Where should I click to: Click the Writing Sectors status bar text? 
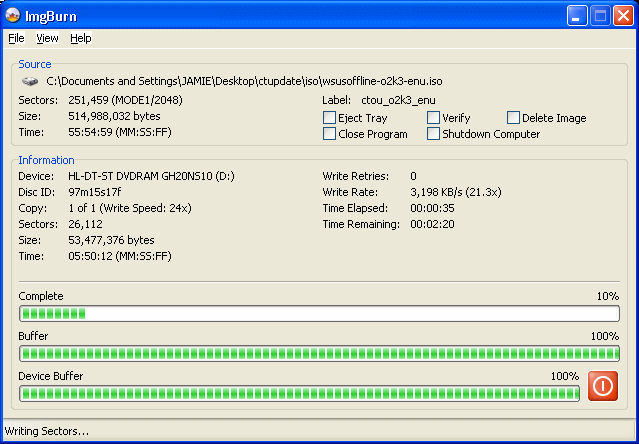coord(46,431)
